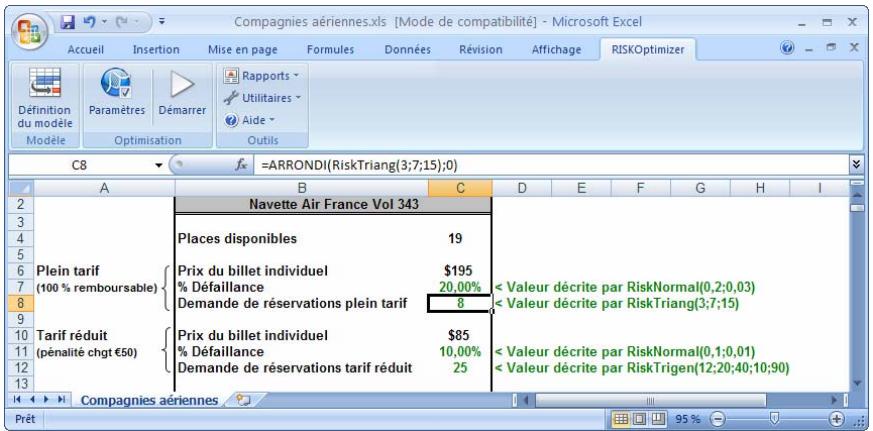Select the Compagnies aériennes sheet tab
873x431 pixels.
pos(149,400)
